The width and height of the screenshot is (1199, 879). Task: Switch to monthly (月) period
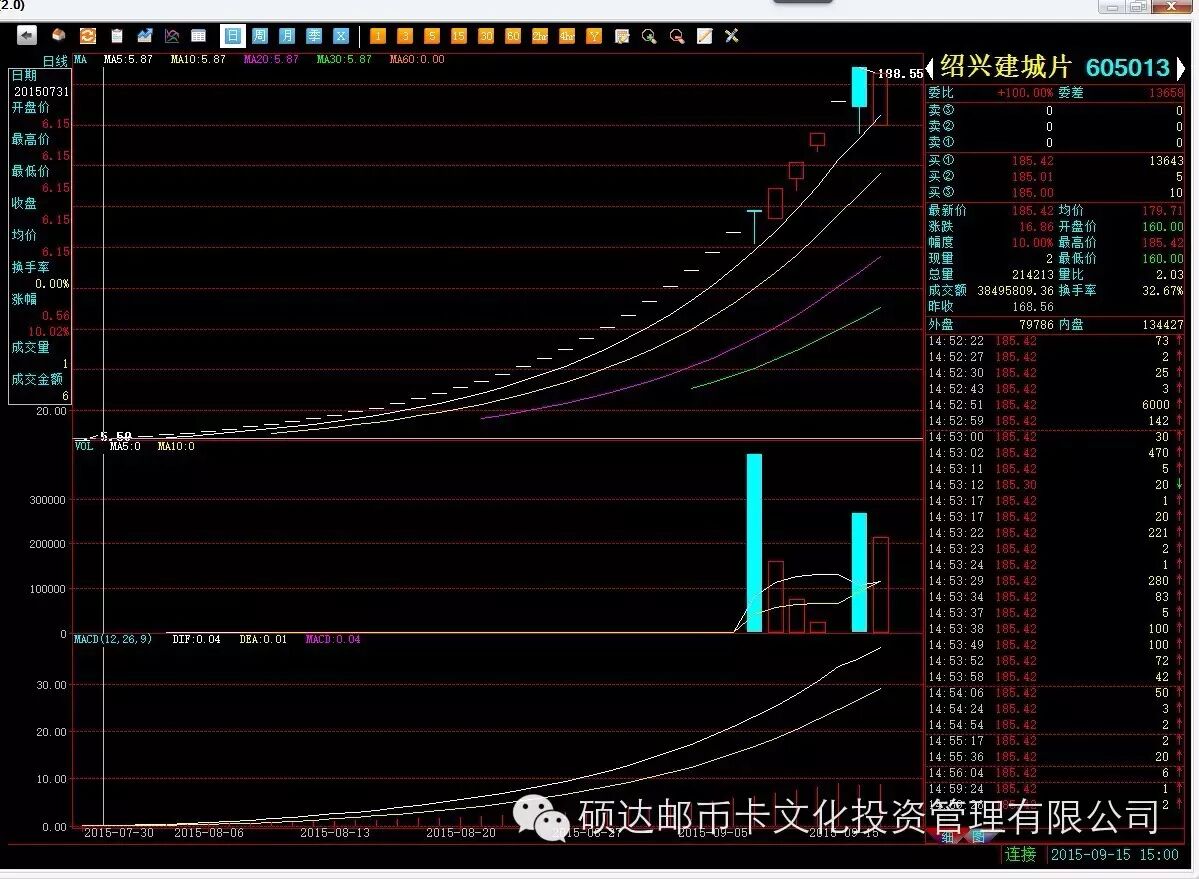(x=287, y=36)
